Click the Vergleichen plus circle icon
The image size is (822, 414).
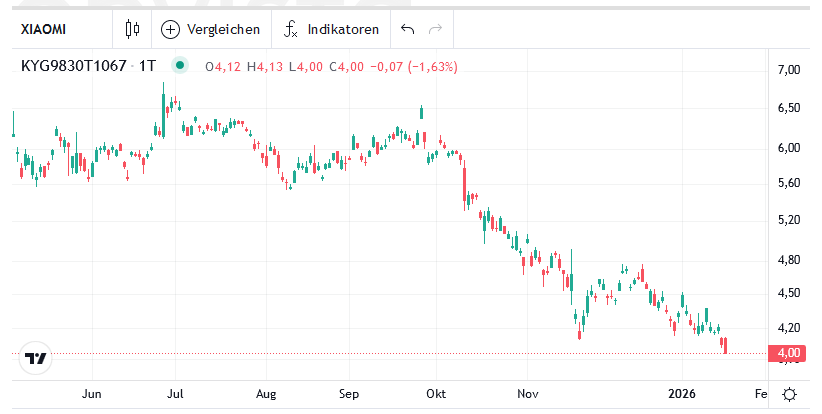[x=171, y=29]
